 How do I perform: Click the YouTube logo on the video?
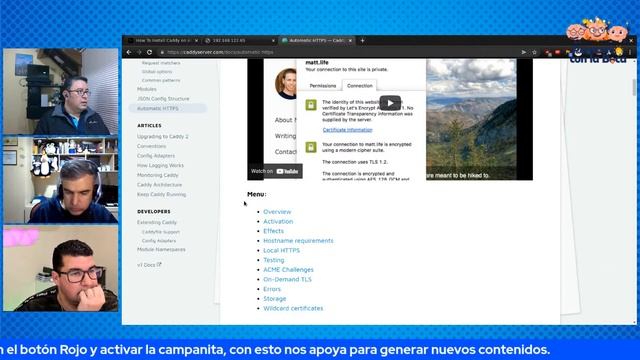(x=287, y=171)
